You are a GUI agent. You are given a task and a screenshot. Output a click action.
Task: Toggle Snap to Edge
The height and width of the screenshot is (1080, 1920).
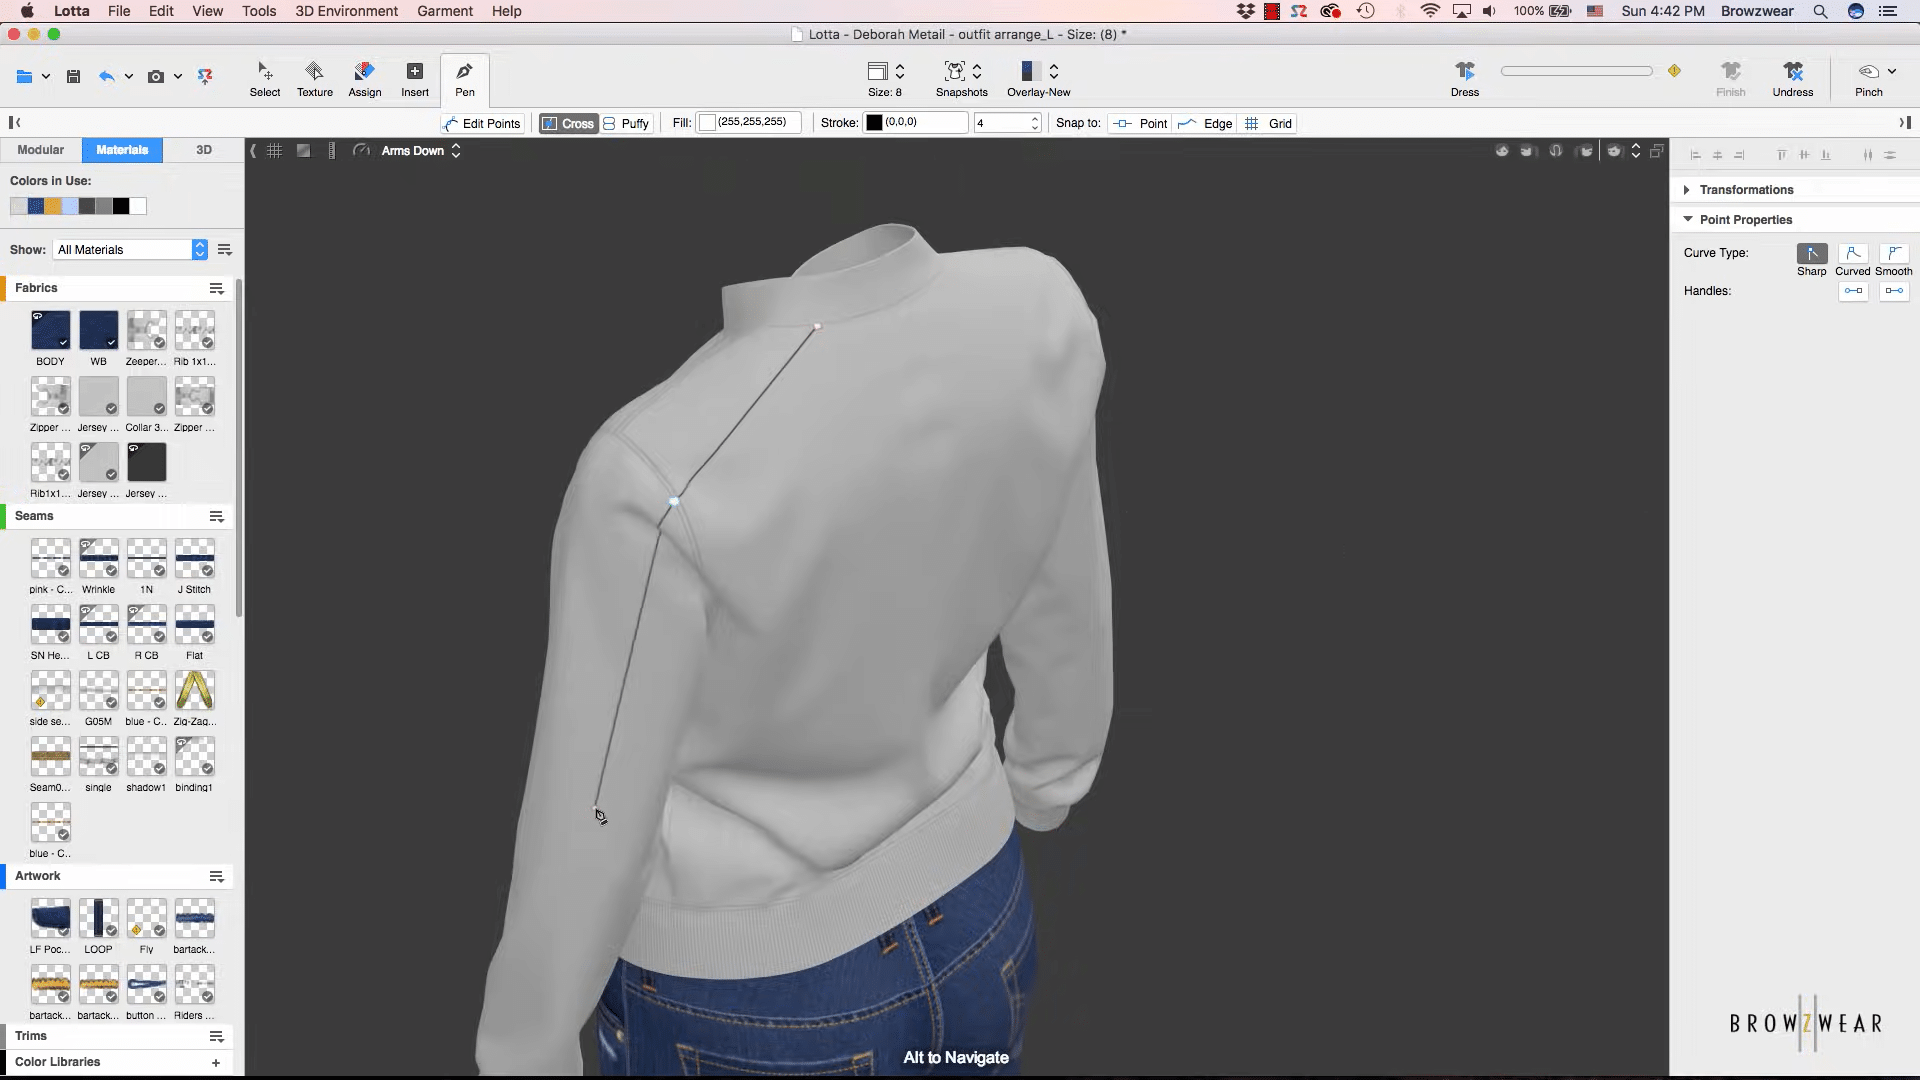point(1205,123)
